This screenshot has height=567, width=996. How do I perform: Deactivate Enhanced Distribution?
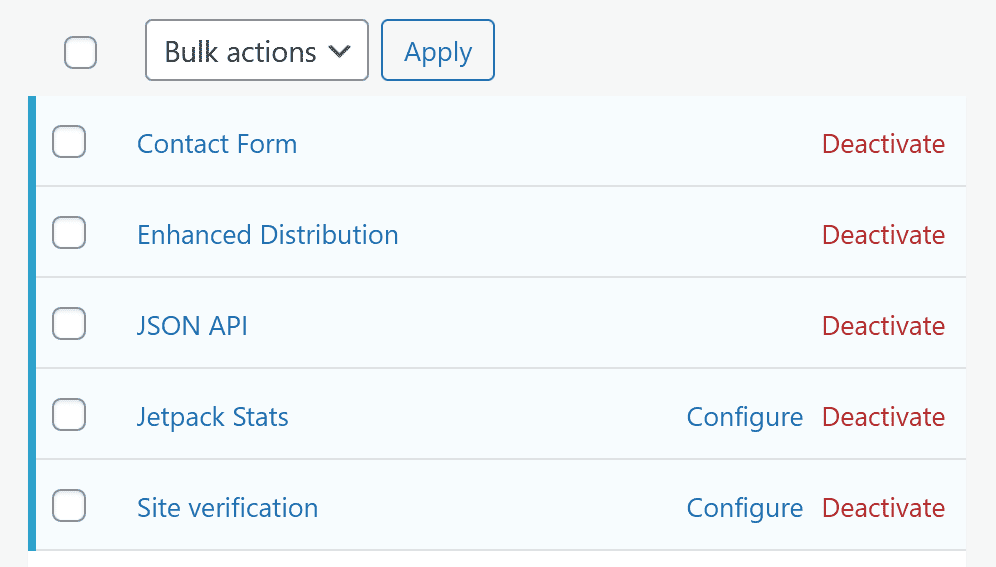[x=884, y=235]
